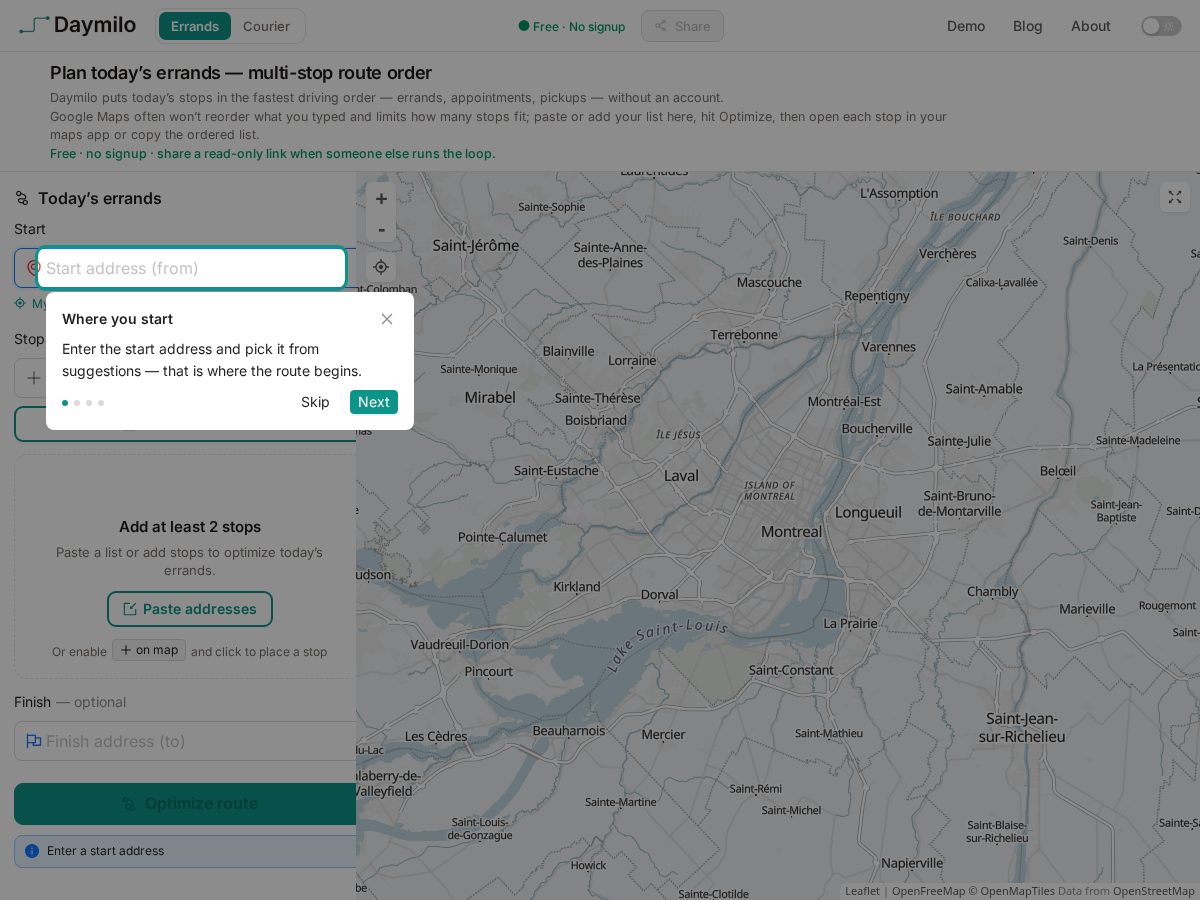Open the OpenStreetMap attribution link
Screen dimensions: 1200x900
(x=1154, y=891)
